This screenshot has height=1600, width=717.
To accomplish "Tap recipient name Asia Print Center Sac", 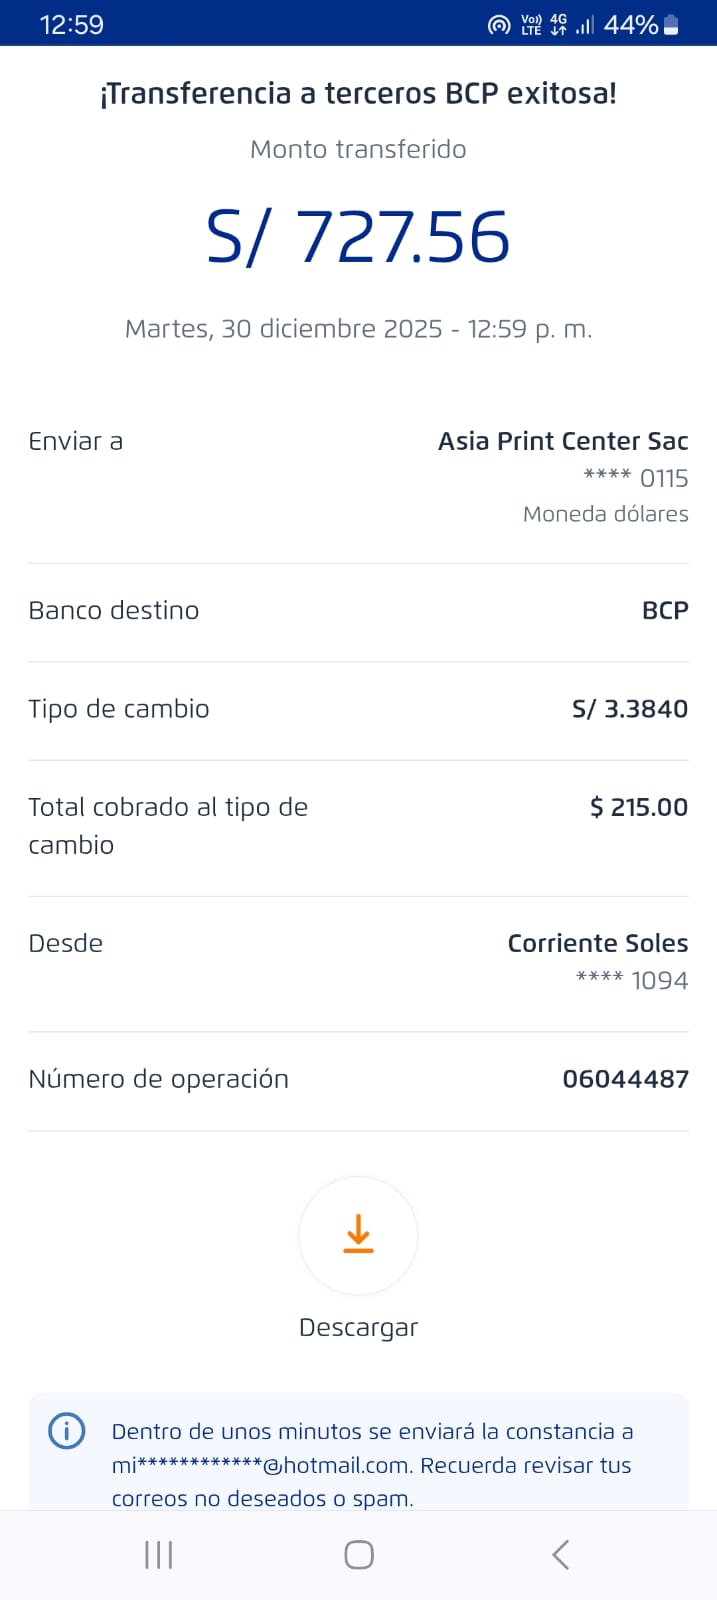I will tap(563, 441).
